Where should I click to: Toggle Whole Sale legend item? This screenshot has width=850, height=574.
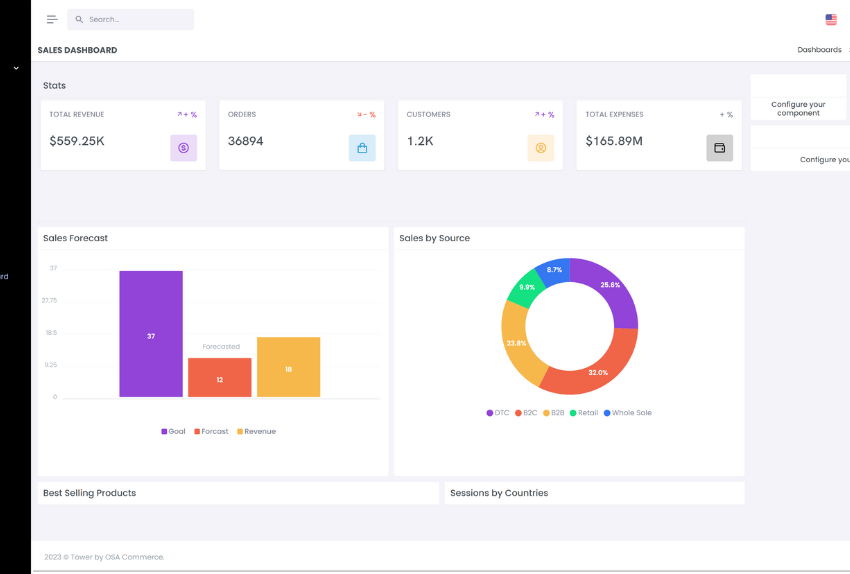click(628, 412)
